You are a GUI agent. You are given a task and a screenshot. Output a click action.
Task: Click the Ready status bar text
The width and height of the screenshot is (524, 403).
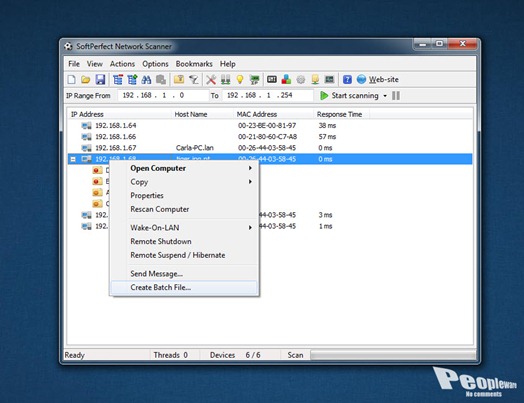(x=75, y=355)
